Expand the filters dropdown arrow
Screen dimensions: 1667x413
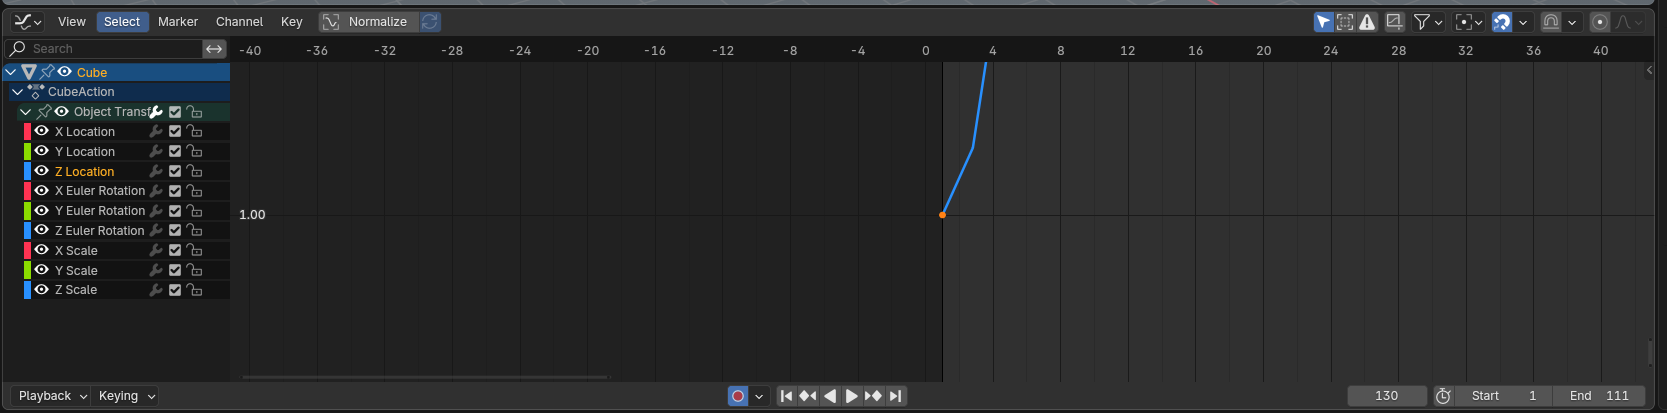[1439, 22]
